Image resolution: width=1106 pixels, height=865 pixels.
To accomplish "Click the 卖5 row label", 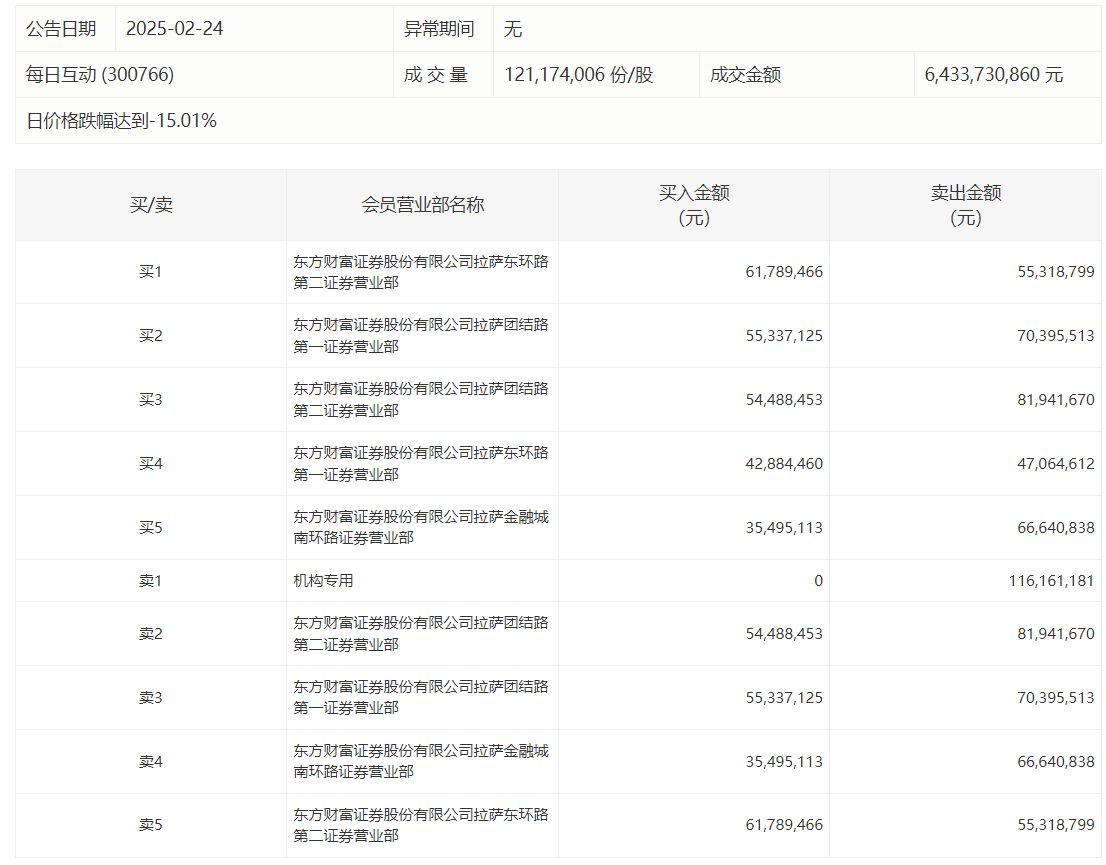I will 151,825.
